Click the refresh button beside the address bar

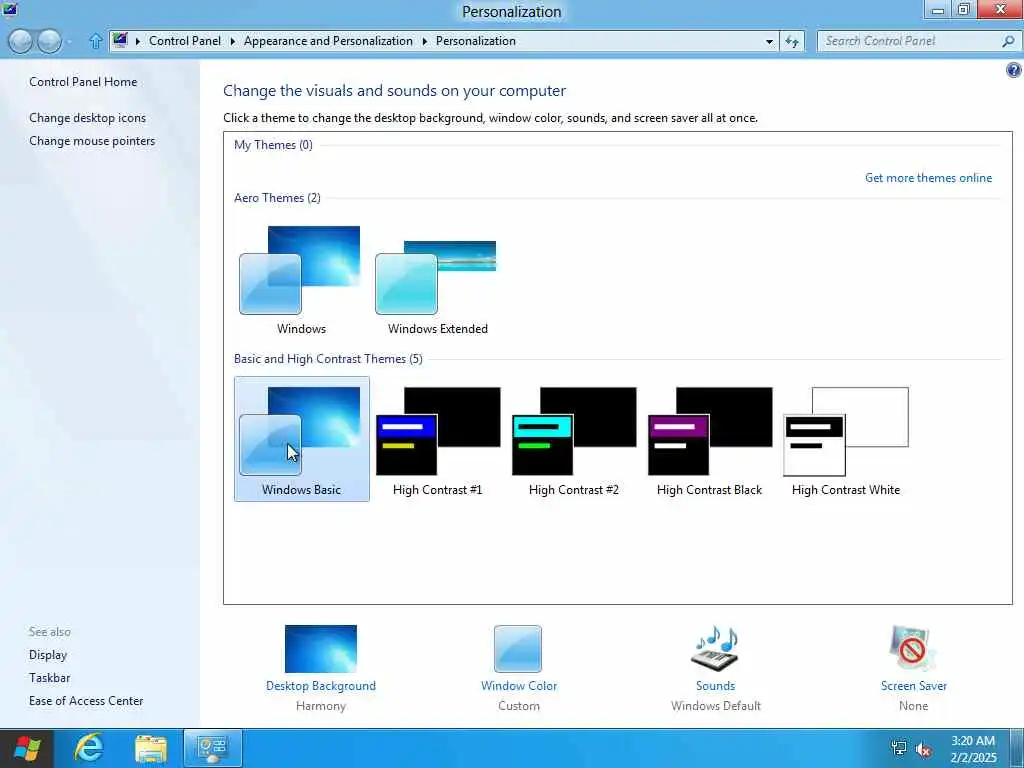tap(792, 41)
